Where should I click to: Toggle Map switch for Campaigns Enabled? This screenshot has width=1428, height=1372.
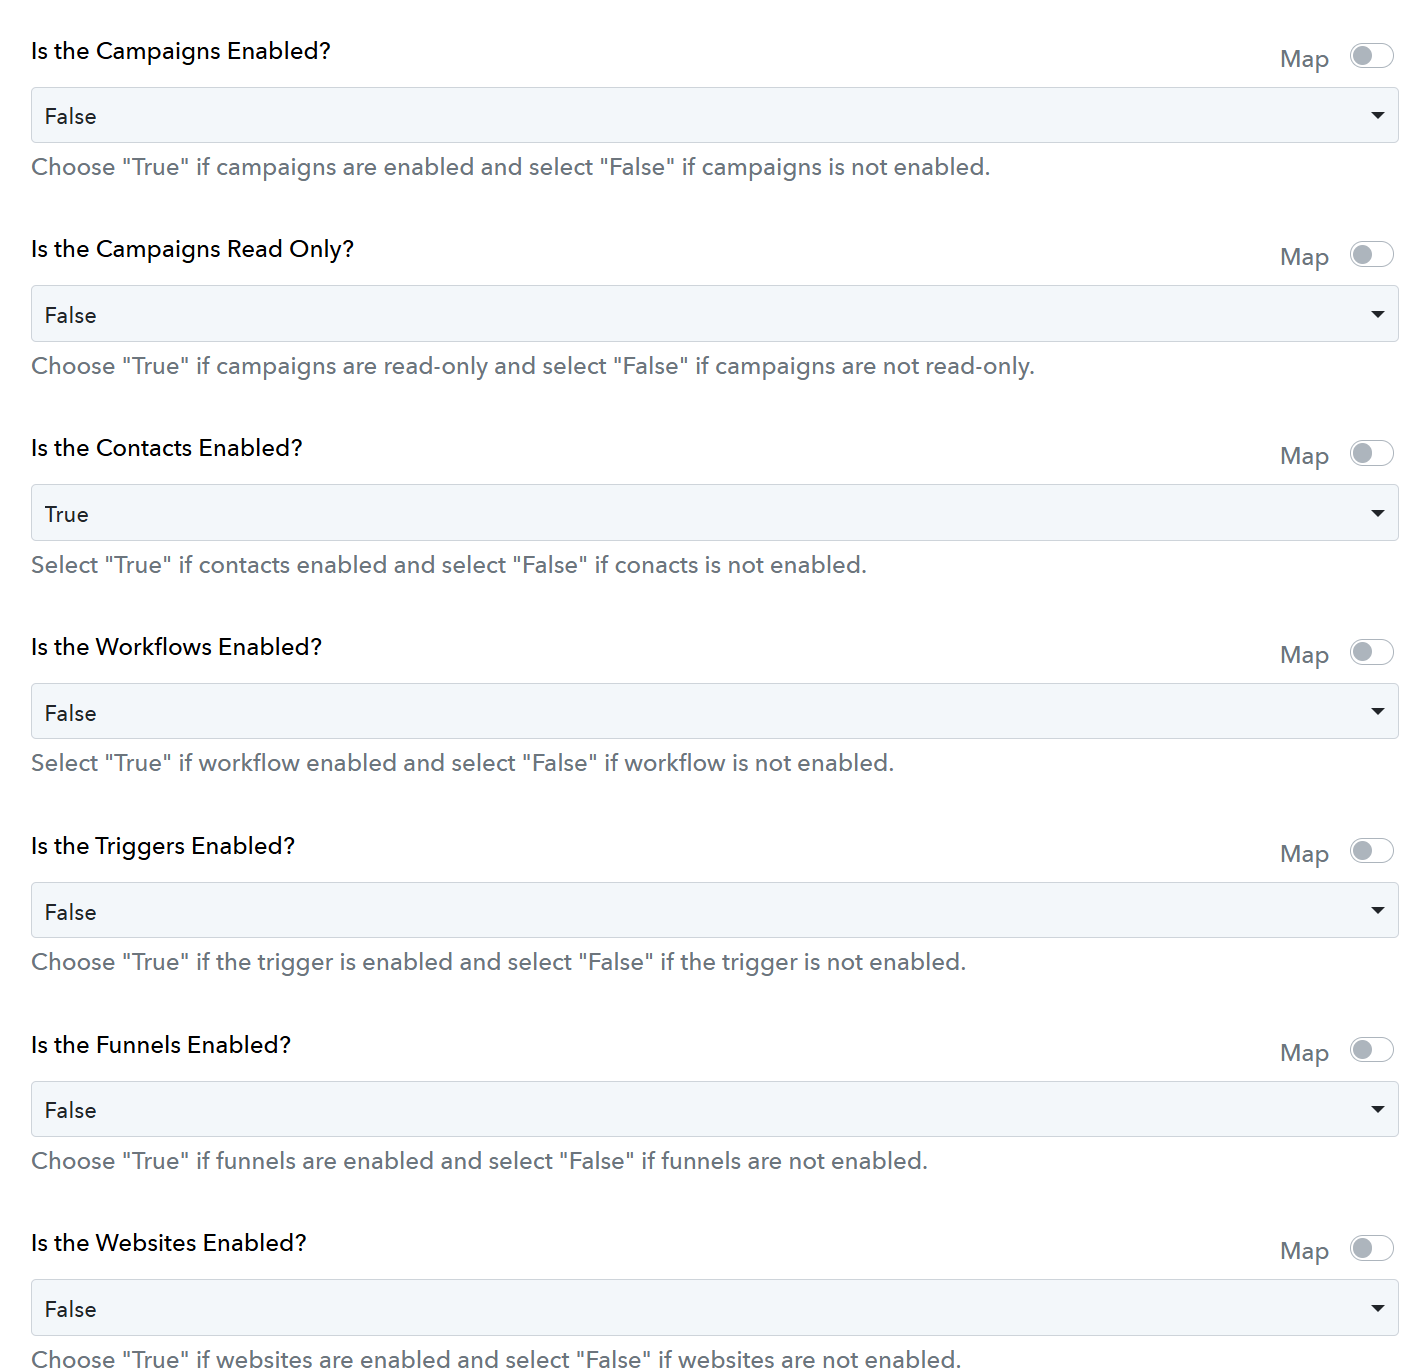[1371, 55]
